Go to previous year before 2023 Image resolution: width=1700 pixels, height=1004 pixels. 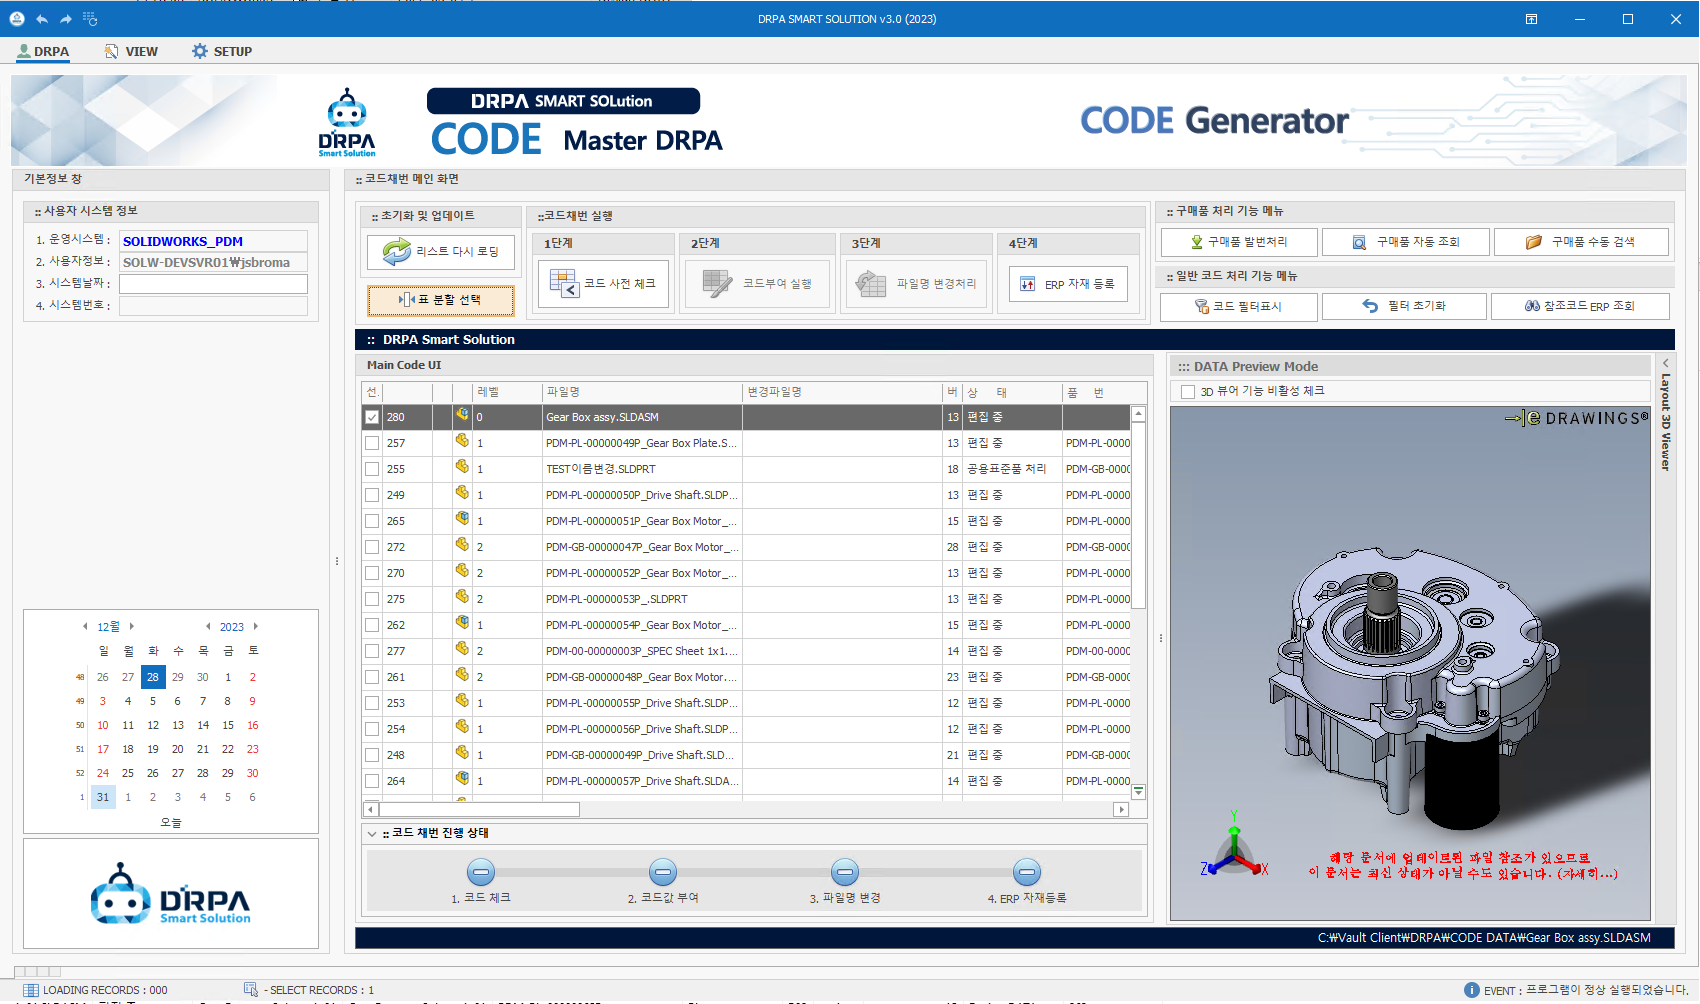point(208,626)
